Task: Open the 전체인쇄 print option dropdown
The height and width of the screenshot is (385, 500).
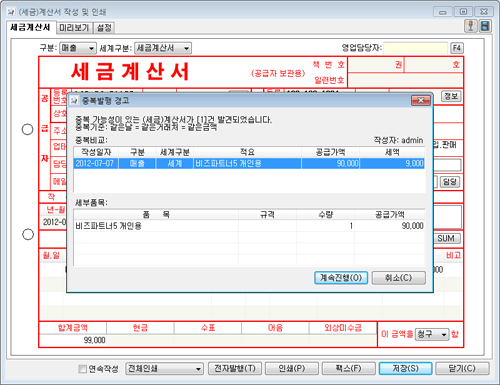Action: pyautogui.click(x=164, y=369)
